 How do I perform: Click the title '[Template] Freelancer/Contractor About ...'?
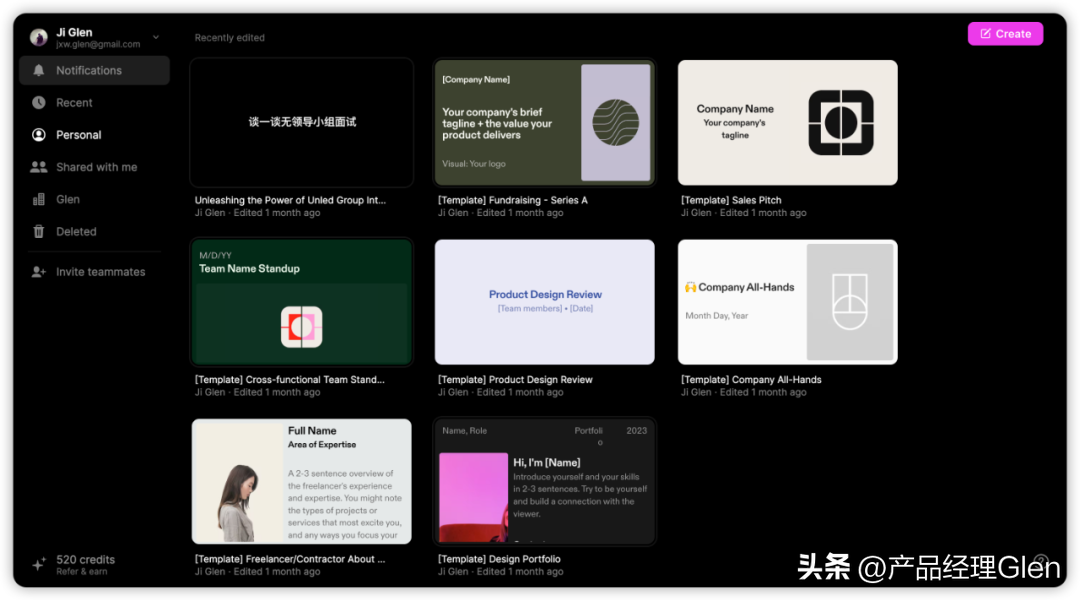click(290, 559)
